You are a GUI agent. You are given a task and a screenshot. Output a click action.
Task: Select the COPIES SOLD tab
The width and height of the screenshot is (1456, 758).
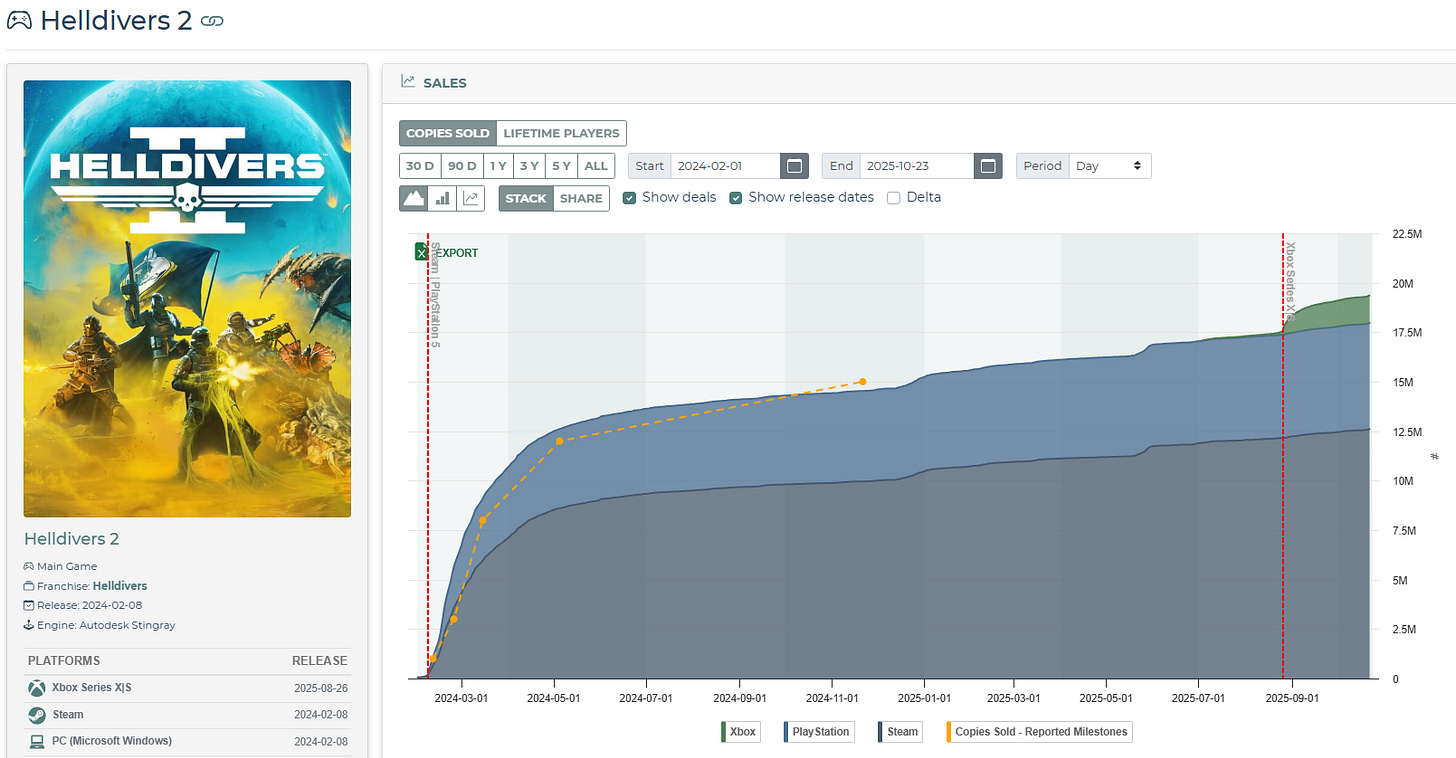click(448, 133)
